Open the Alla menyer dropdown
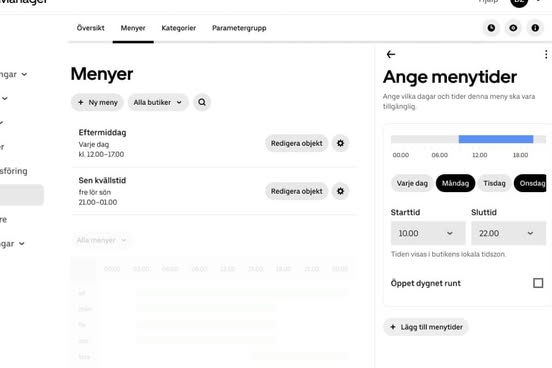The image size is (552, 368). pyautogui.click(x=101, y=240)
